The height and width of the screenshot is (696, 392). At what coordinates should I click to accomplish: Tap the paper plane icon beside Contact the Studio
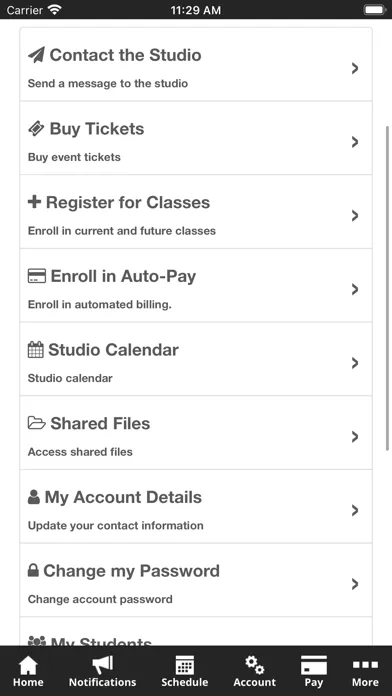tap(36, 55)
